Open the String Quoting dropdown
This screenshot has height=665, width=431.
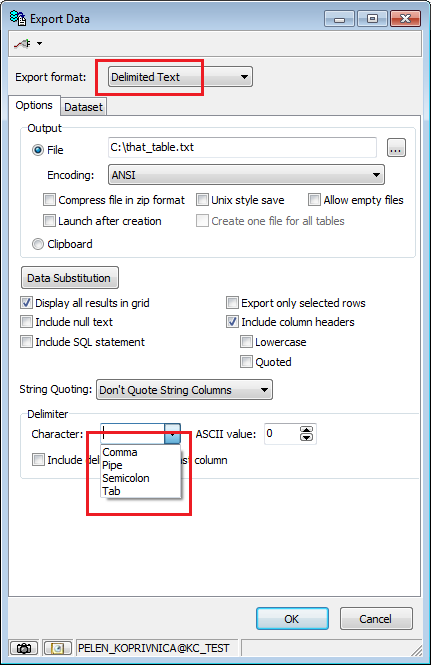pyautogui.click(x=185, y=390)
